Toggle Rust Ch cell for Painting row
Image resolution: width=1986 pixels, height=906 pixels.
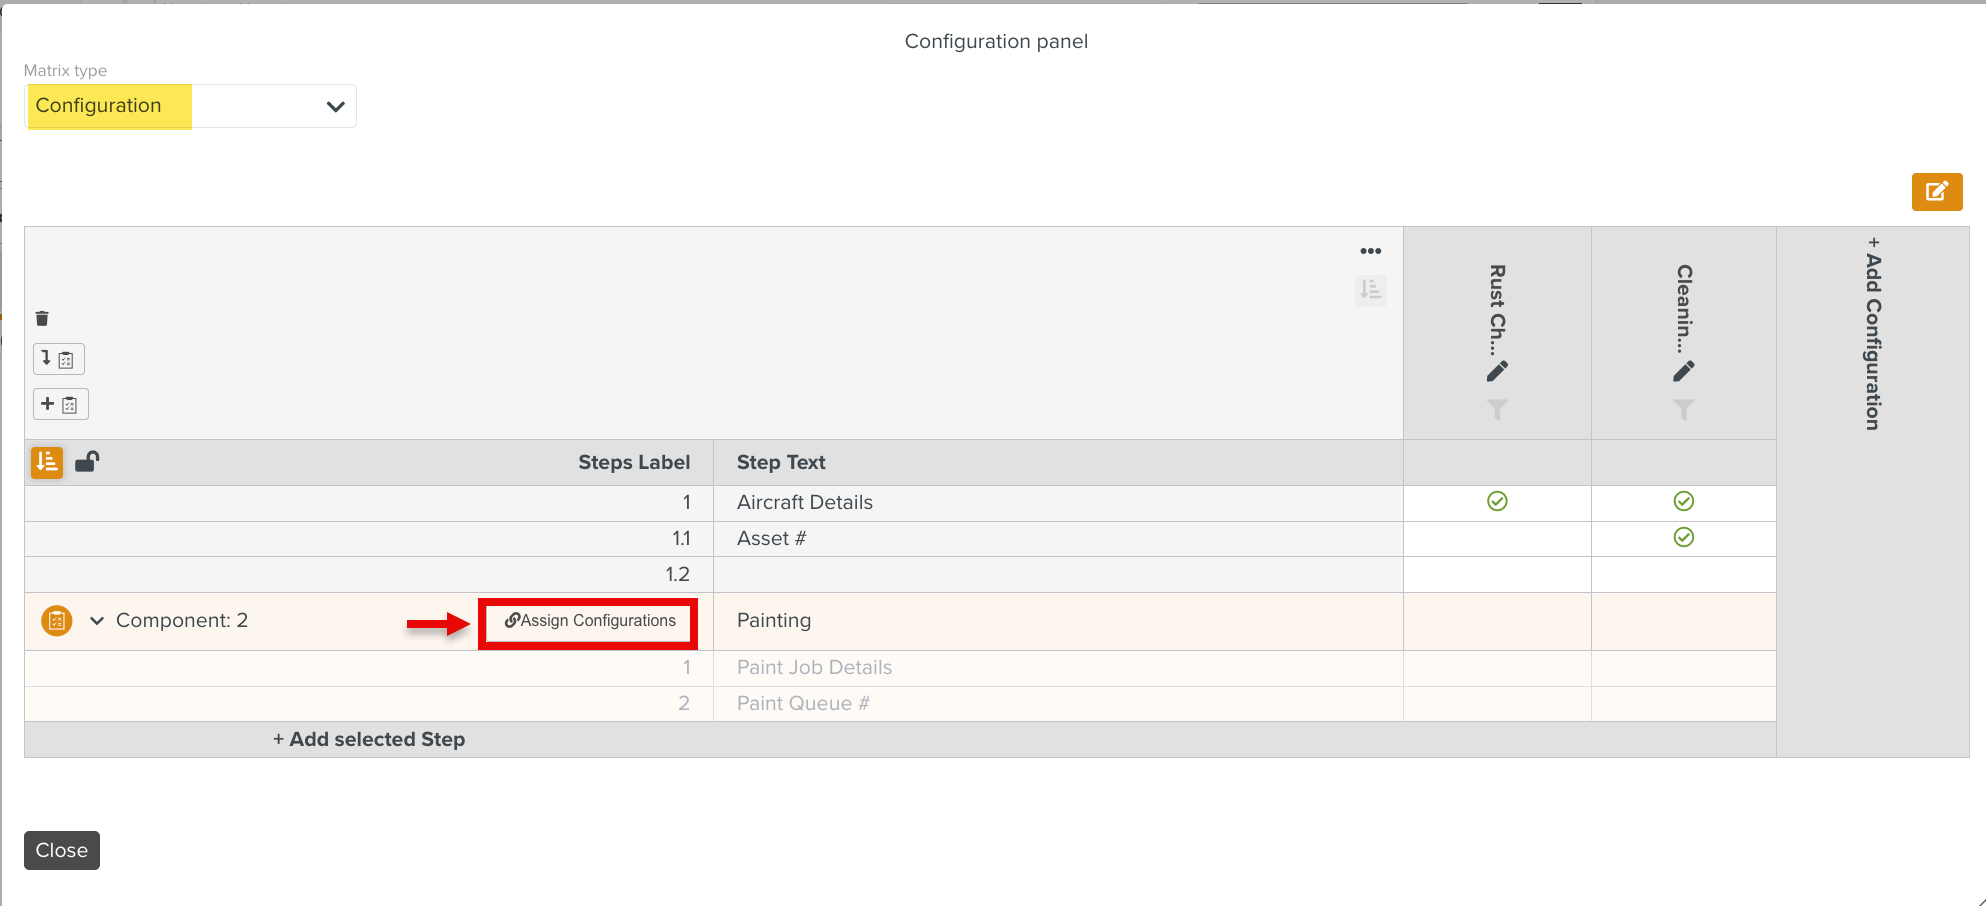click(x=1497, y=621)
